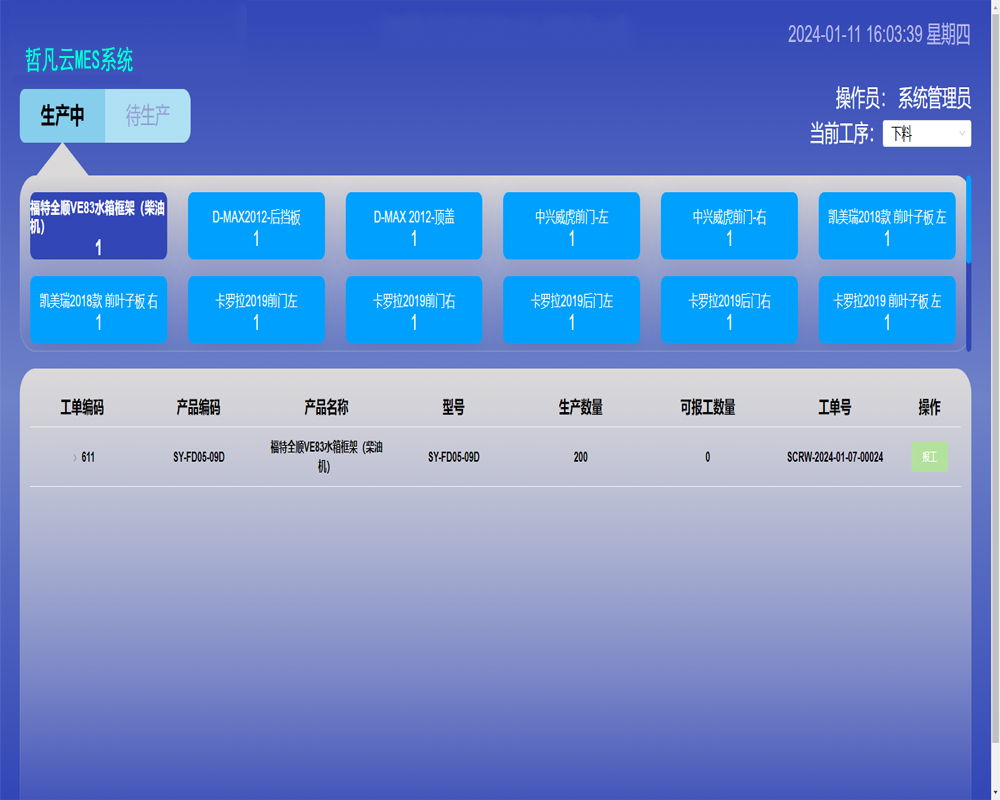This screenshot has height=800, width=1000.
Task: Select the D-MAX2012-后挡板 card
Action: 256,226
